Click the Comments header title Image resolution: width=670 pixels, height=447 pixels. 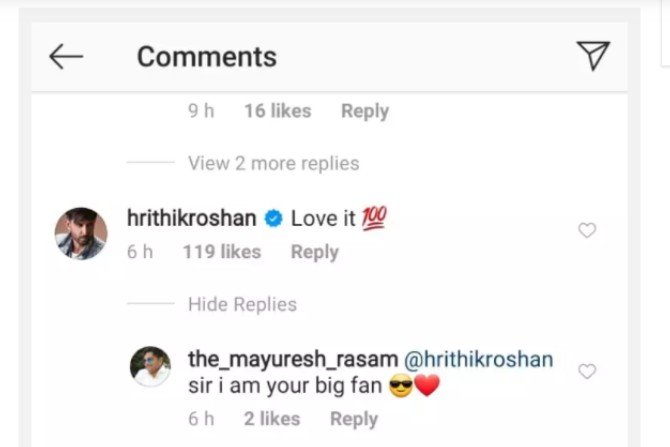[207, 56]
